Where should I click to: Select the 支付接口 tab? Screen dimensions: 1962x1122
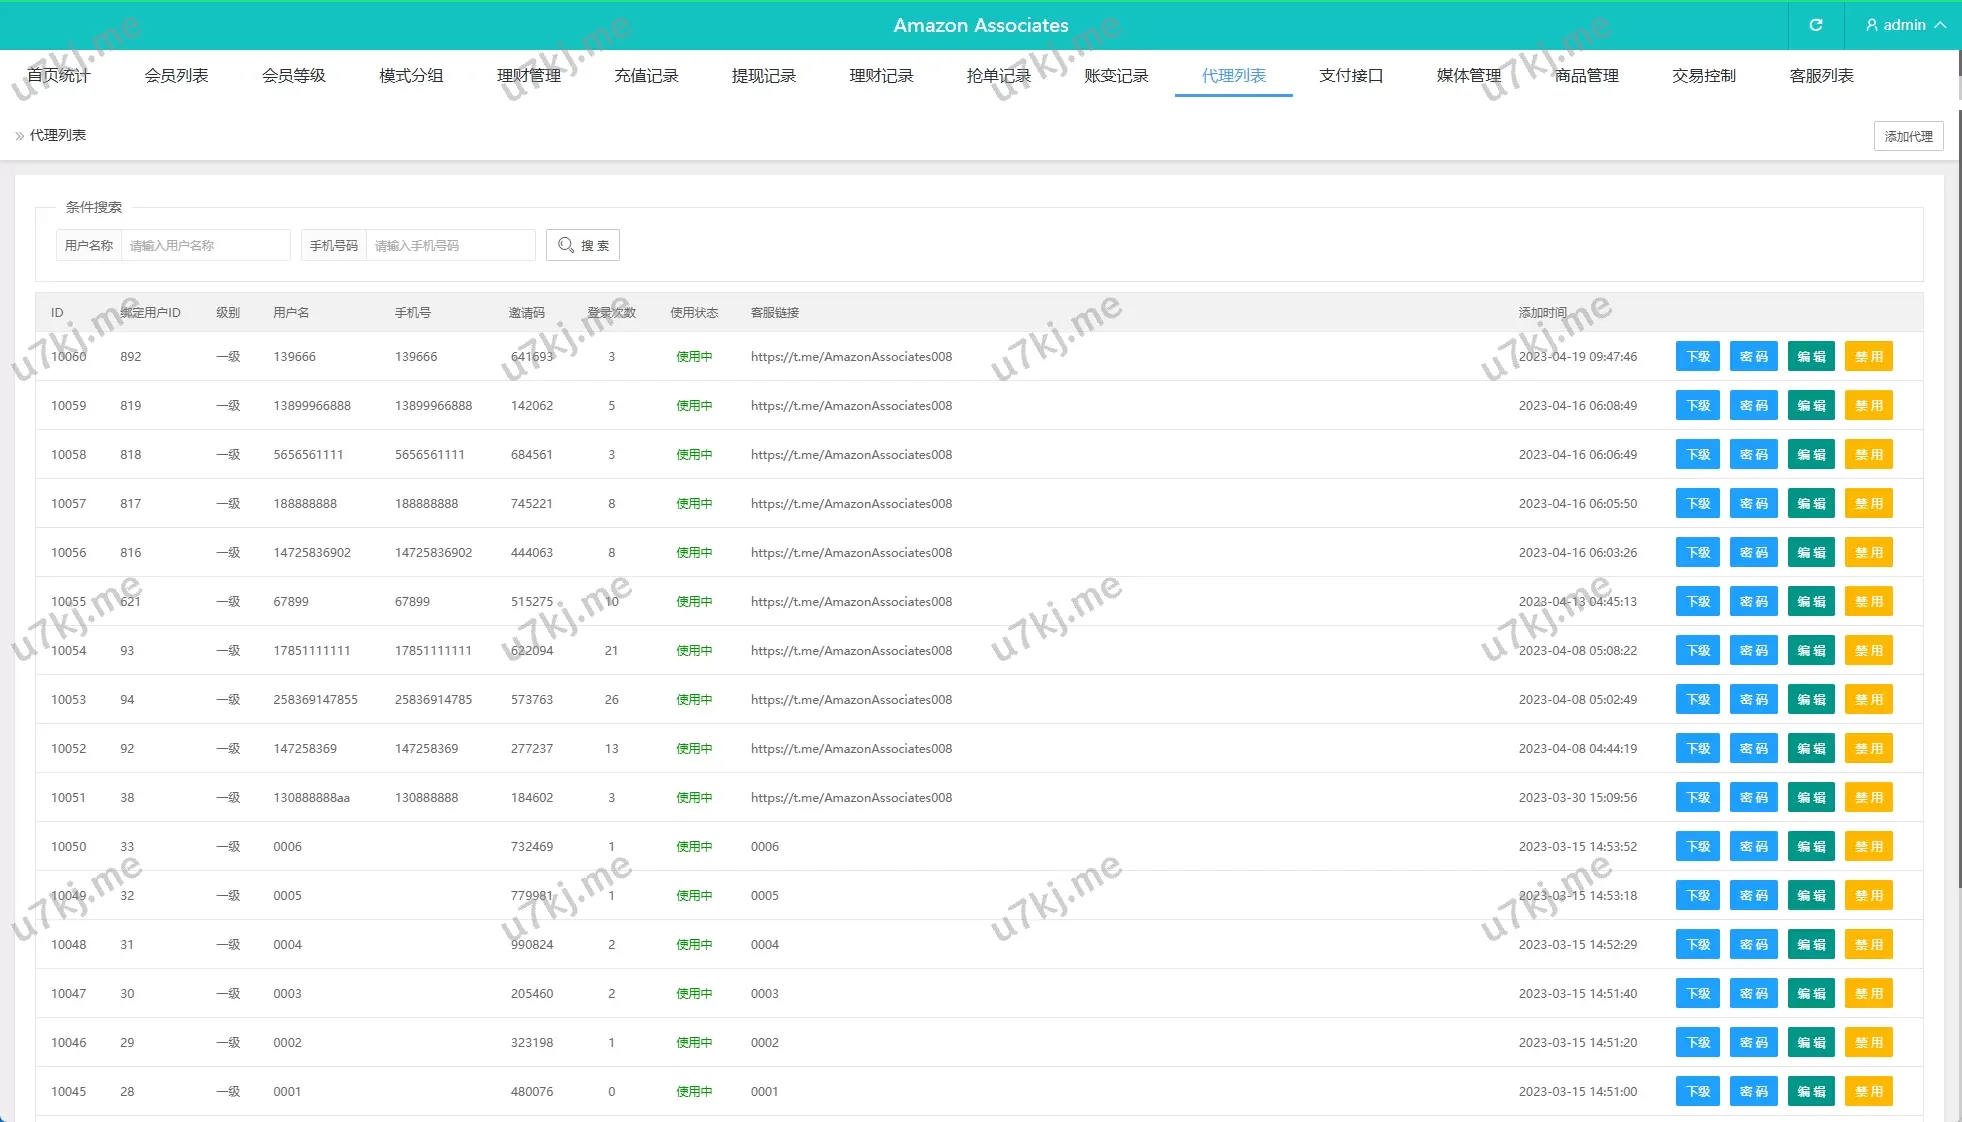click(x=1351, y=76)
